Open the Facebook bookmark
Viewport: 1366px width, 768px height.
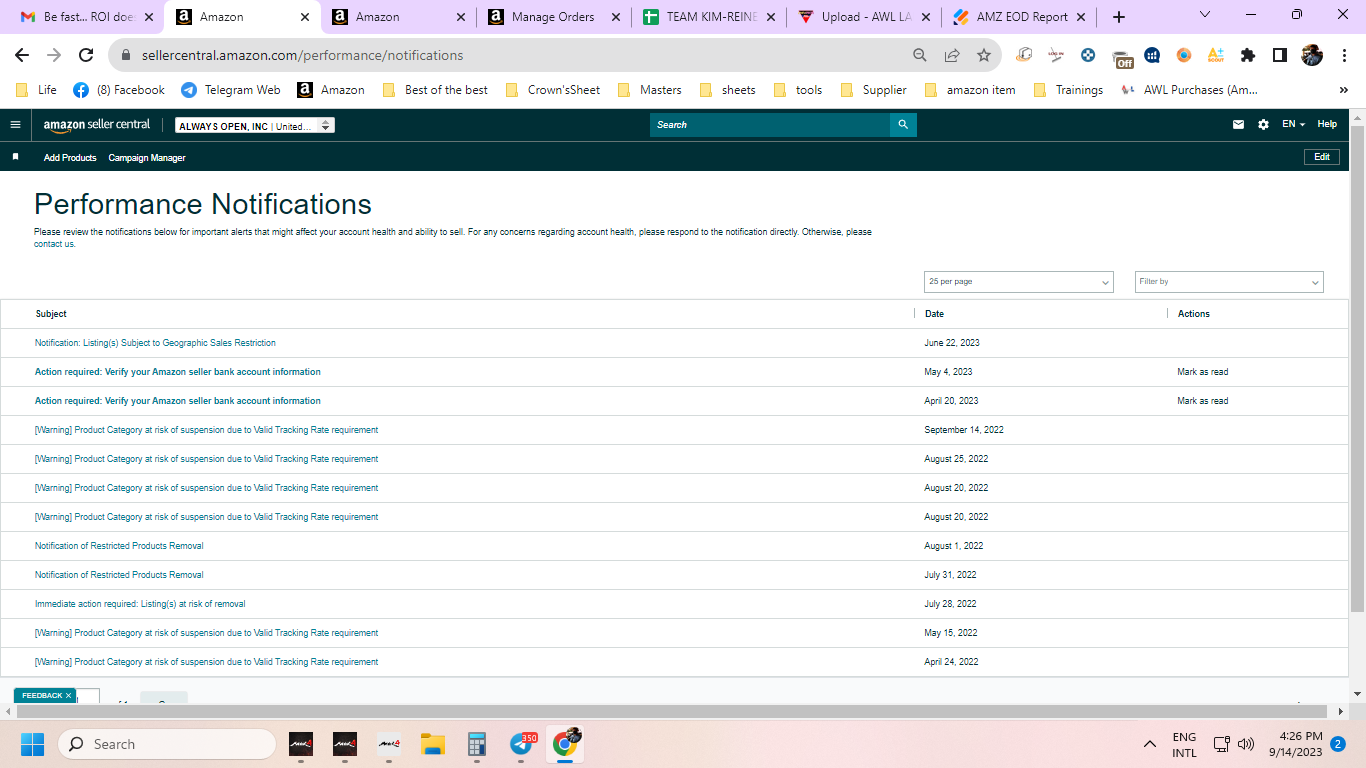119,90
